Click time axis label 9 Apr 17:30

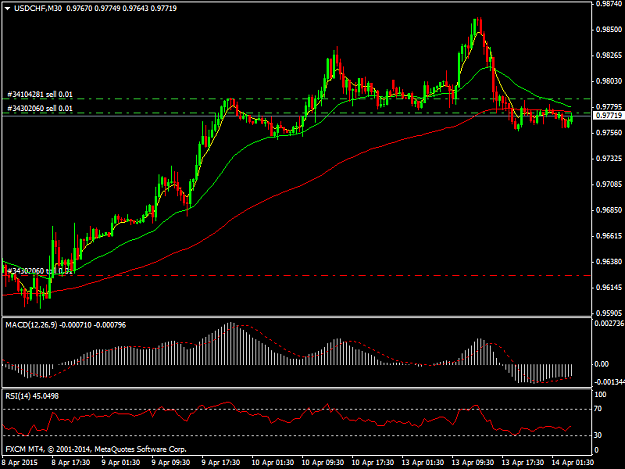[221, 463]
